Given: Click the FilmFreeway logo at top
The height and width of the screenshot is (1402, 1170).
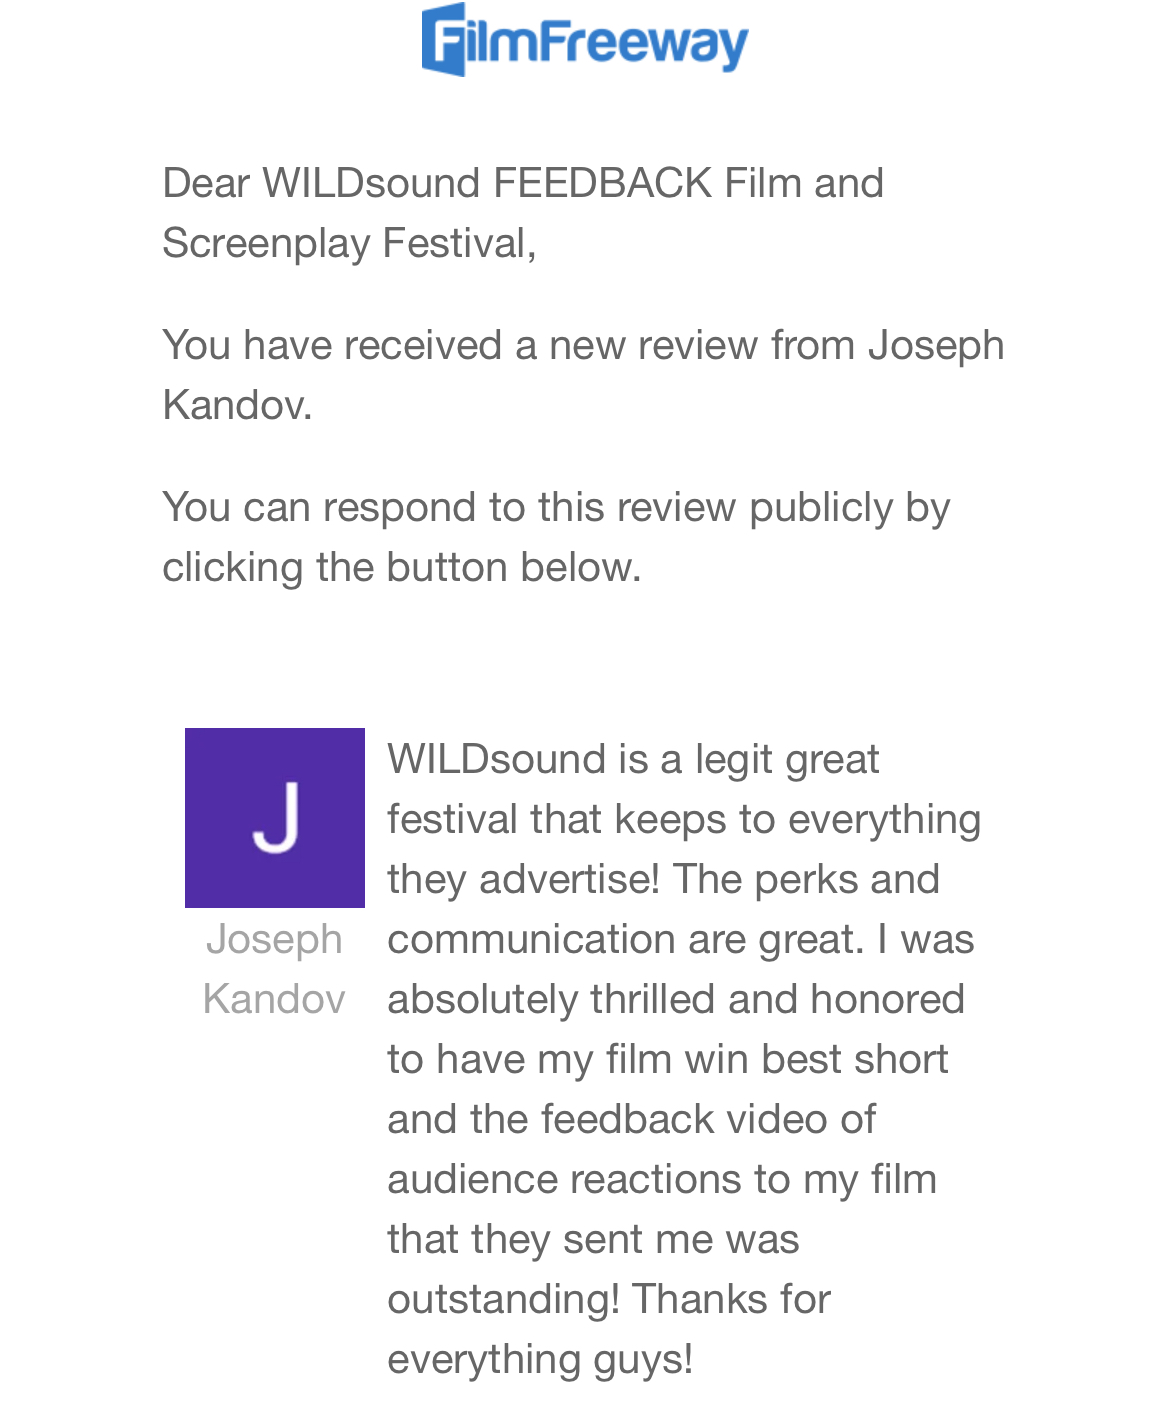Looking at the screenshot, I should pos(585,41).
